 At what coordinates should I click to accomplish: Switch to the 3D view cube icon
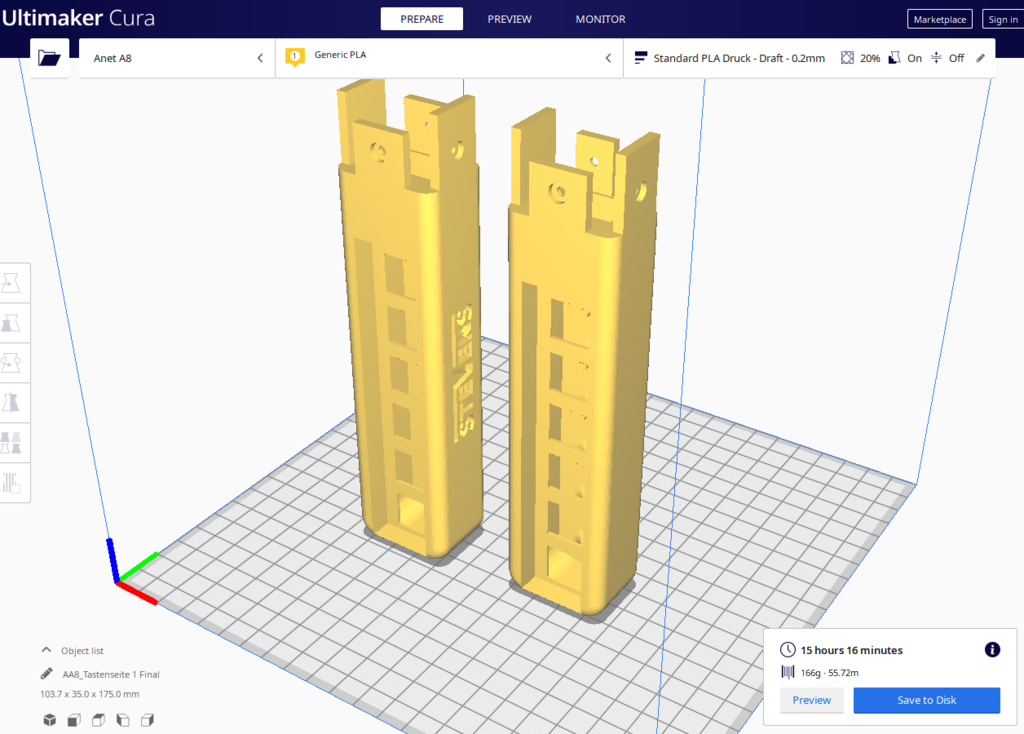(x=50, y=720)
